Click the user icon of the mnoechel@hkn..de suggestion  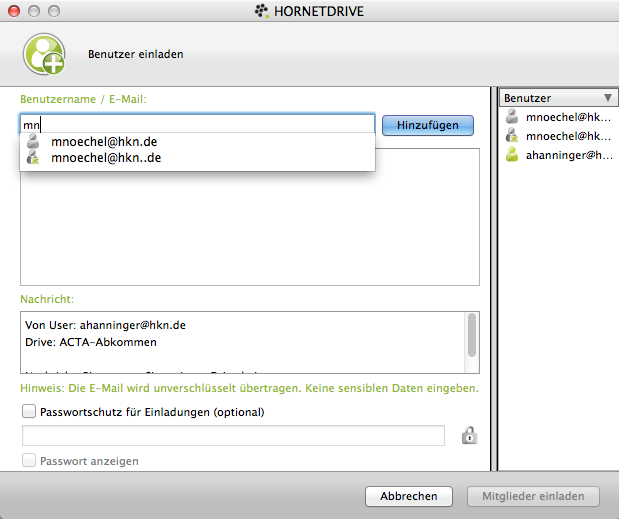pos(34,158)
